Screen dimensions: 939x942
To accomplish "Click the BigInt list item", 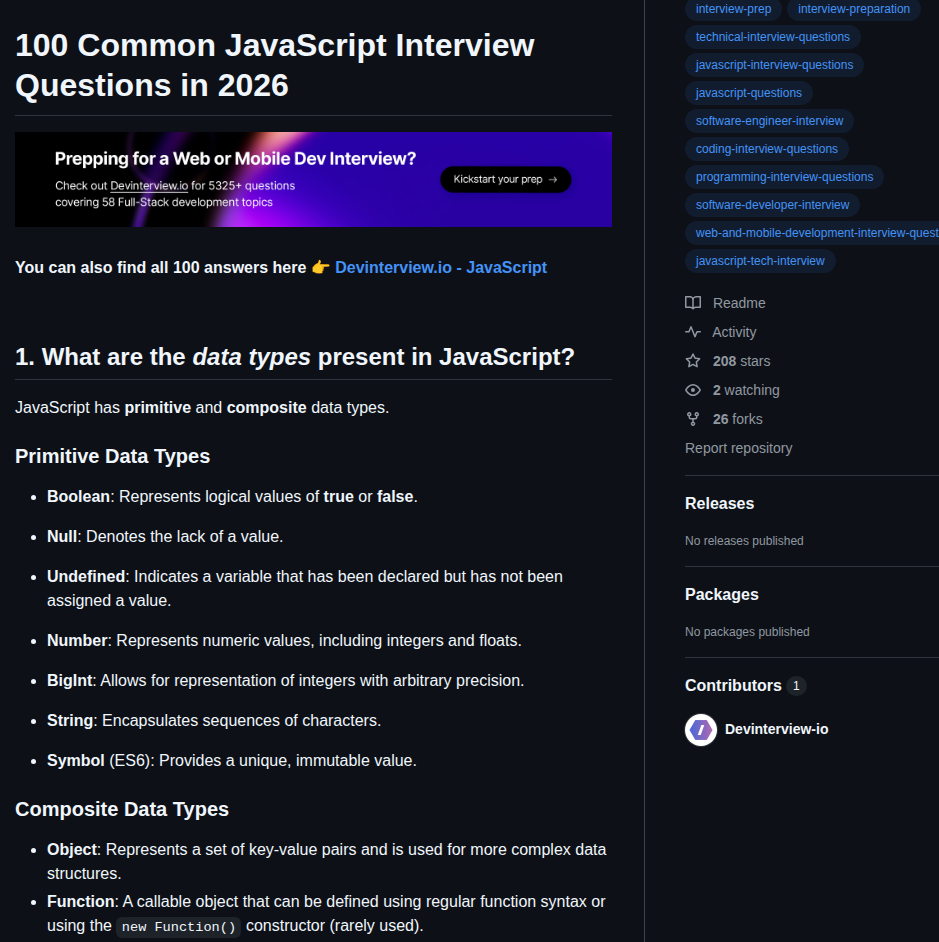I will (285, 681).
